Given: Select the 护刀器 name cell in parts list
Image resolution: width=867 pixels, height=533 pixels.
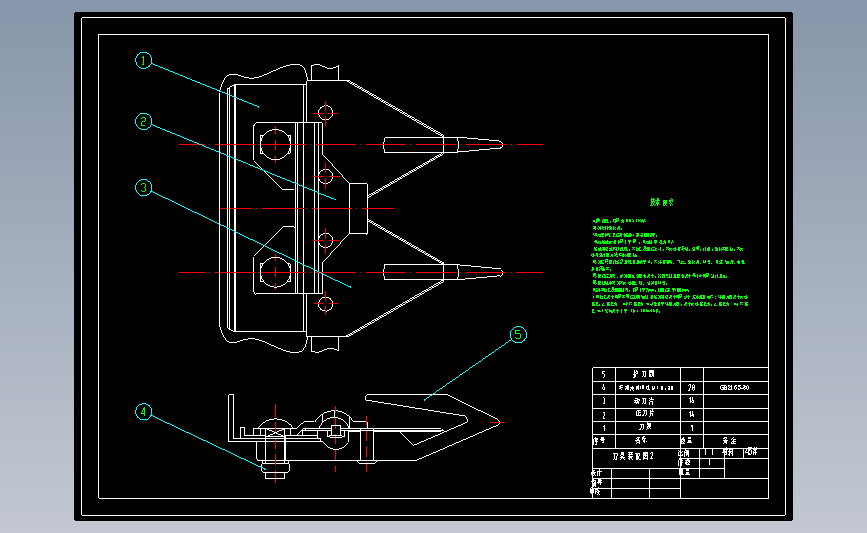Looking at the screenshot, I should pyautogui.click(x=646, y=374).
